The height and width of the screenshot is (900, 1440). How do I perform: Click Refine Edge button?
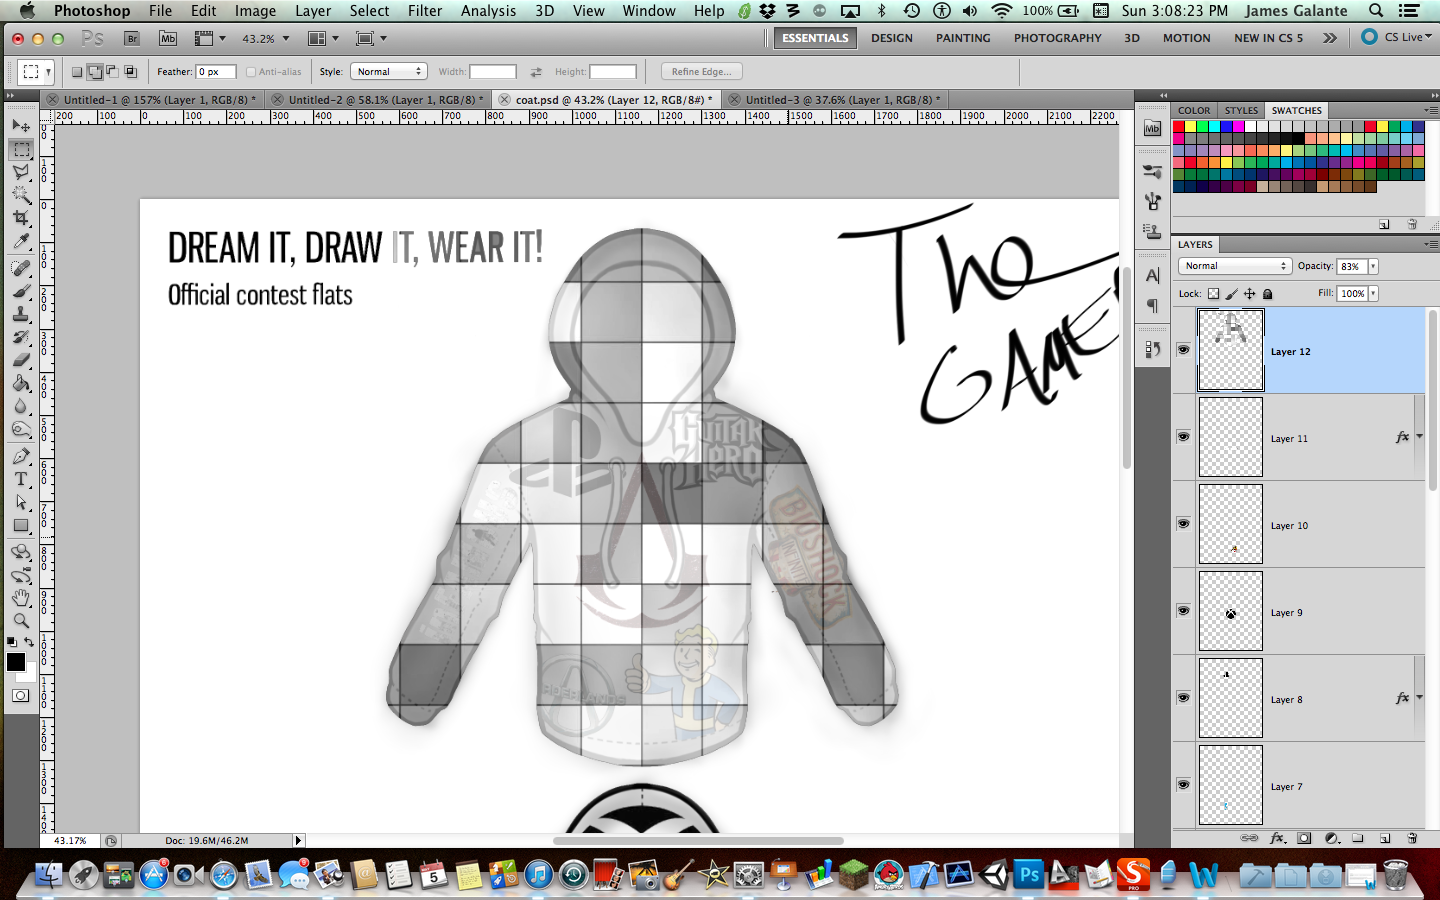(x=701, y=72)
